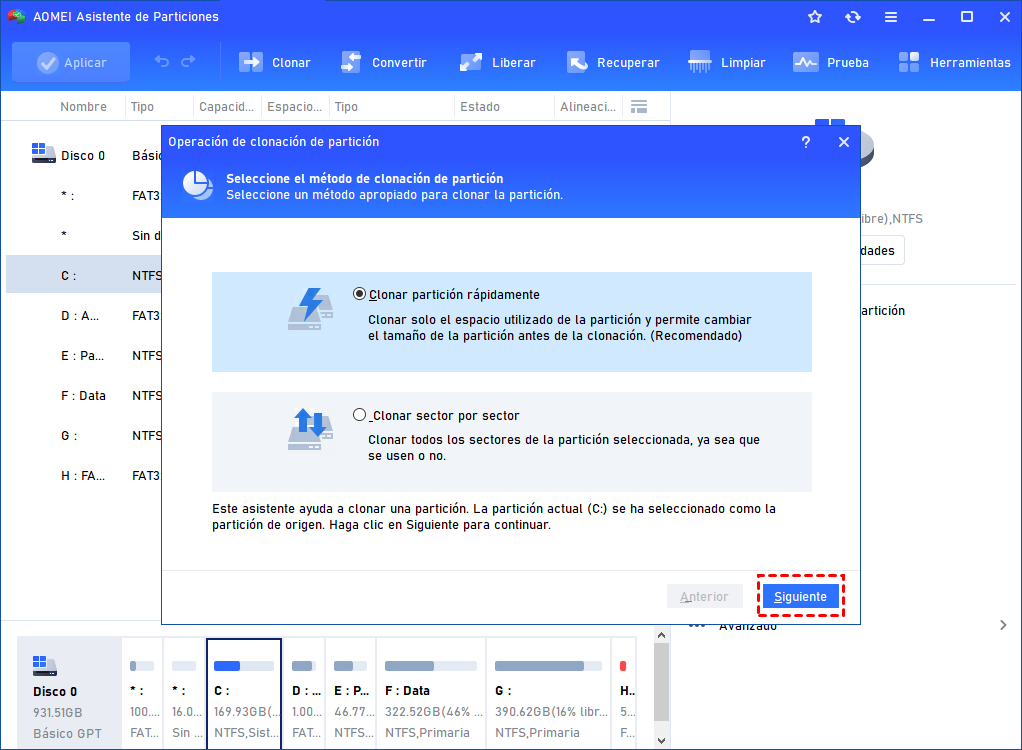Click the disk map vertical scrollbar thumb

[x=662, y=682]
